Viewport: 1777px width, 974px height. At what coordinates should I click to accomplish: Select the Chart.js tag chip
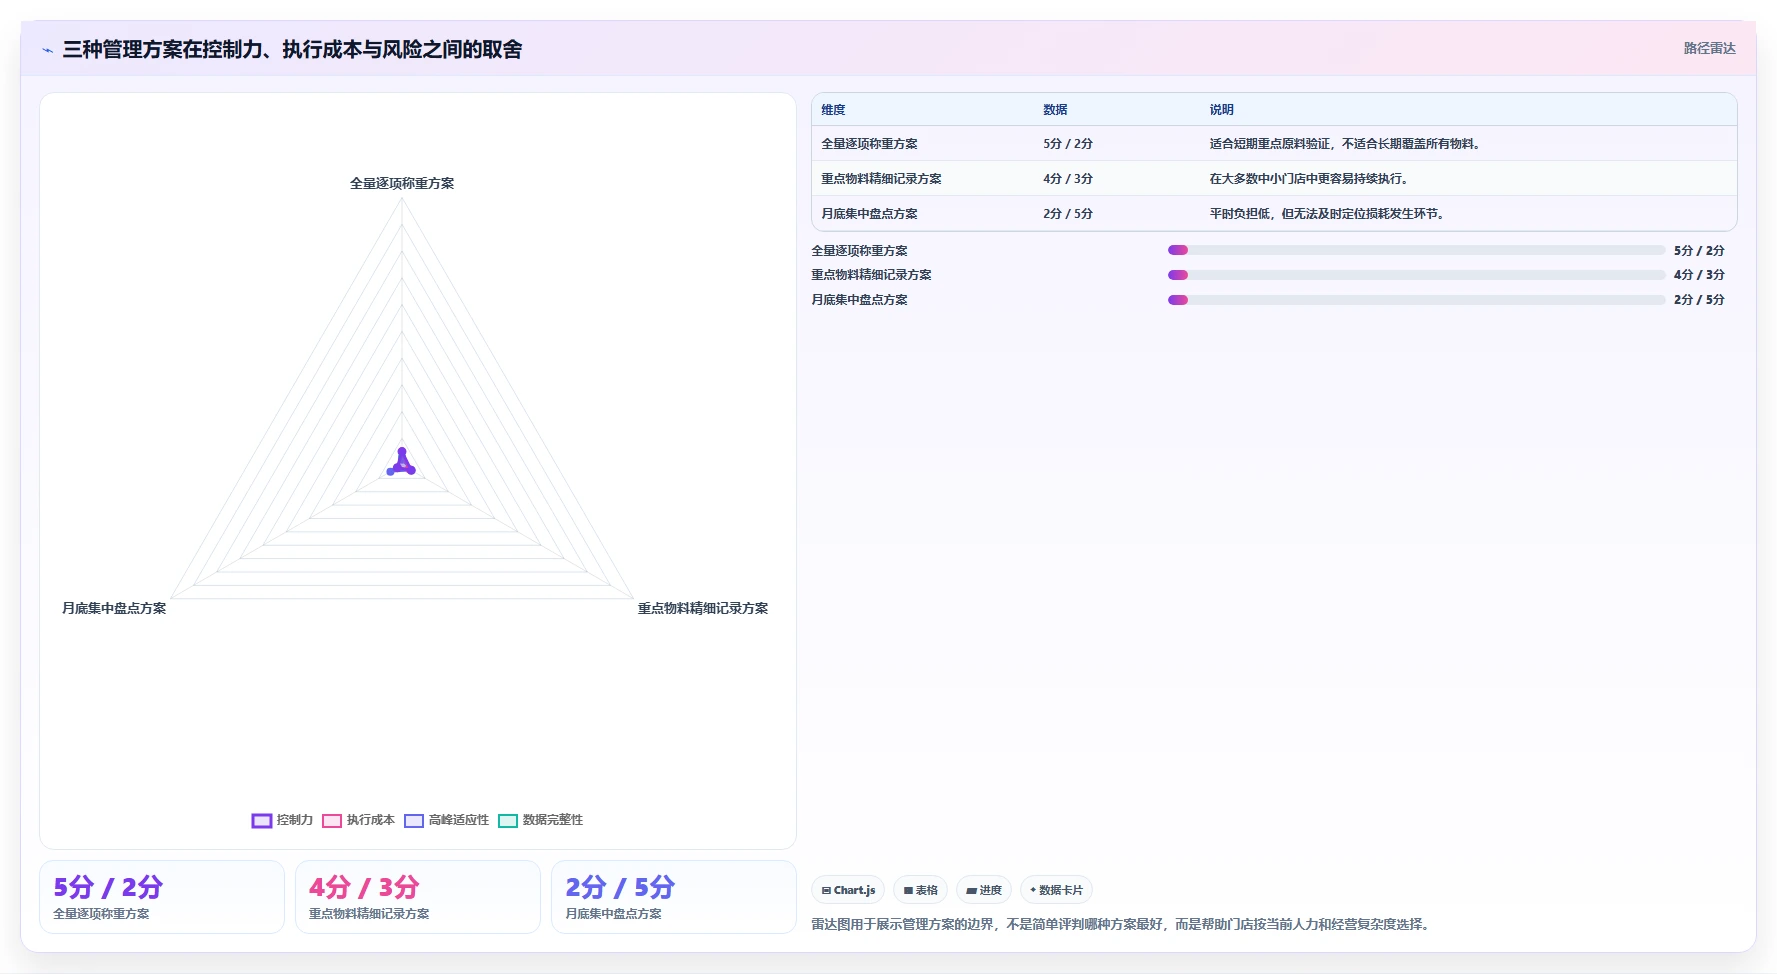[x=848, y=890]
